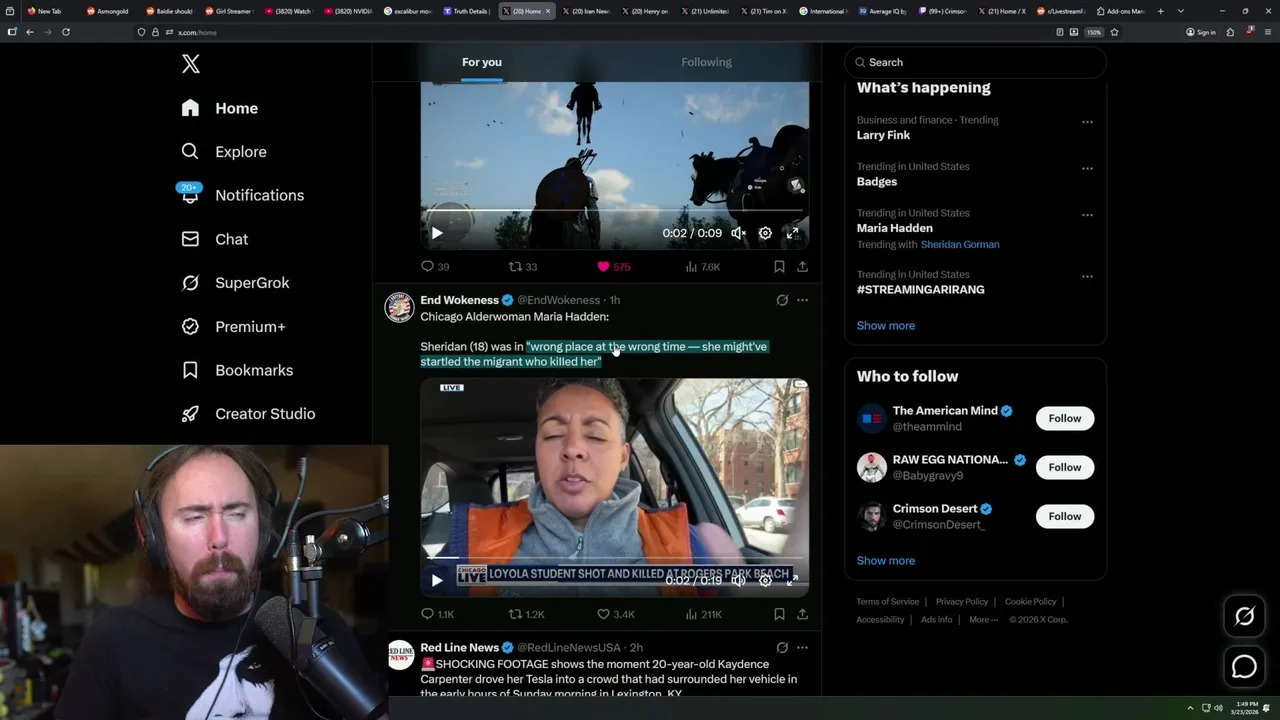The width and height of the screenshot is (1280, 720).
Task: Open Bookmarks in the sidebar
Action: pyautogui.click(x=237, y=370)
